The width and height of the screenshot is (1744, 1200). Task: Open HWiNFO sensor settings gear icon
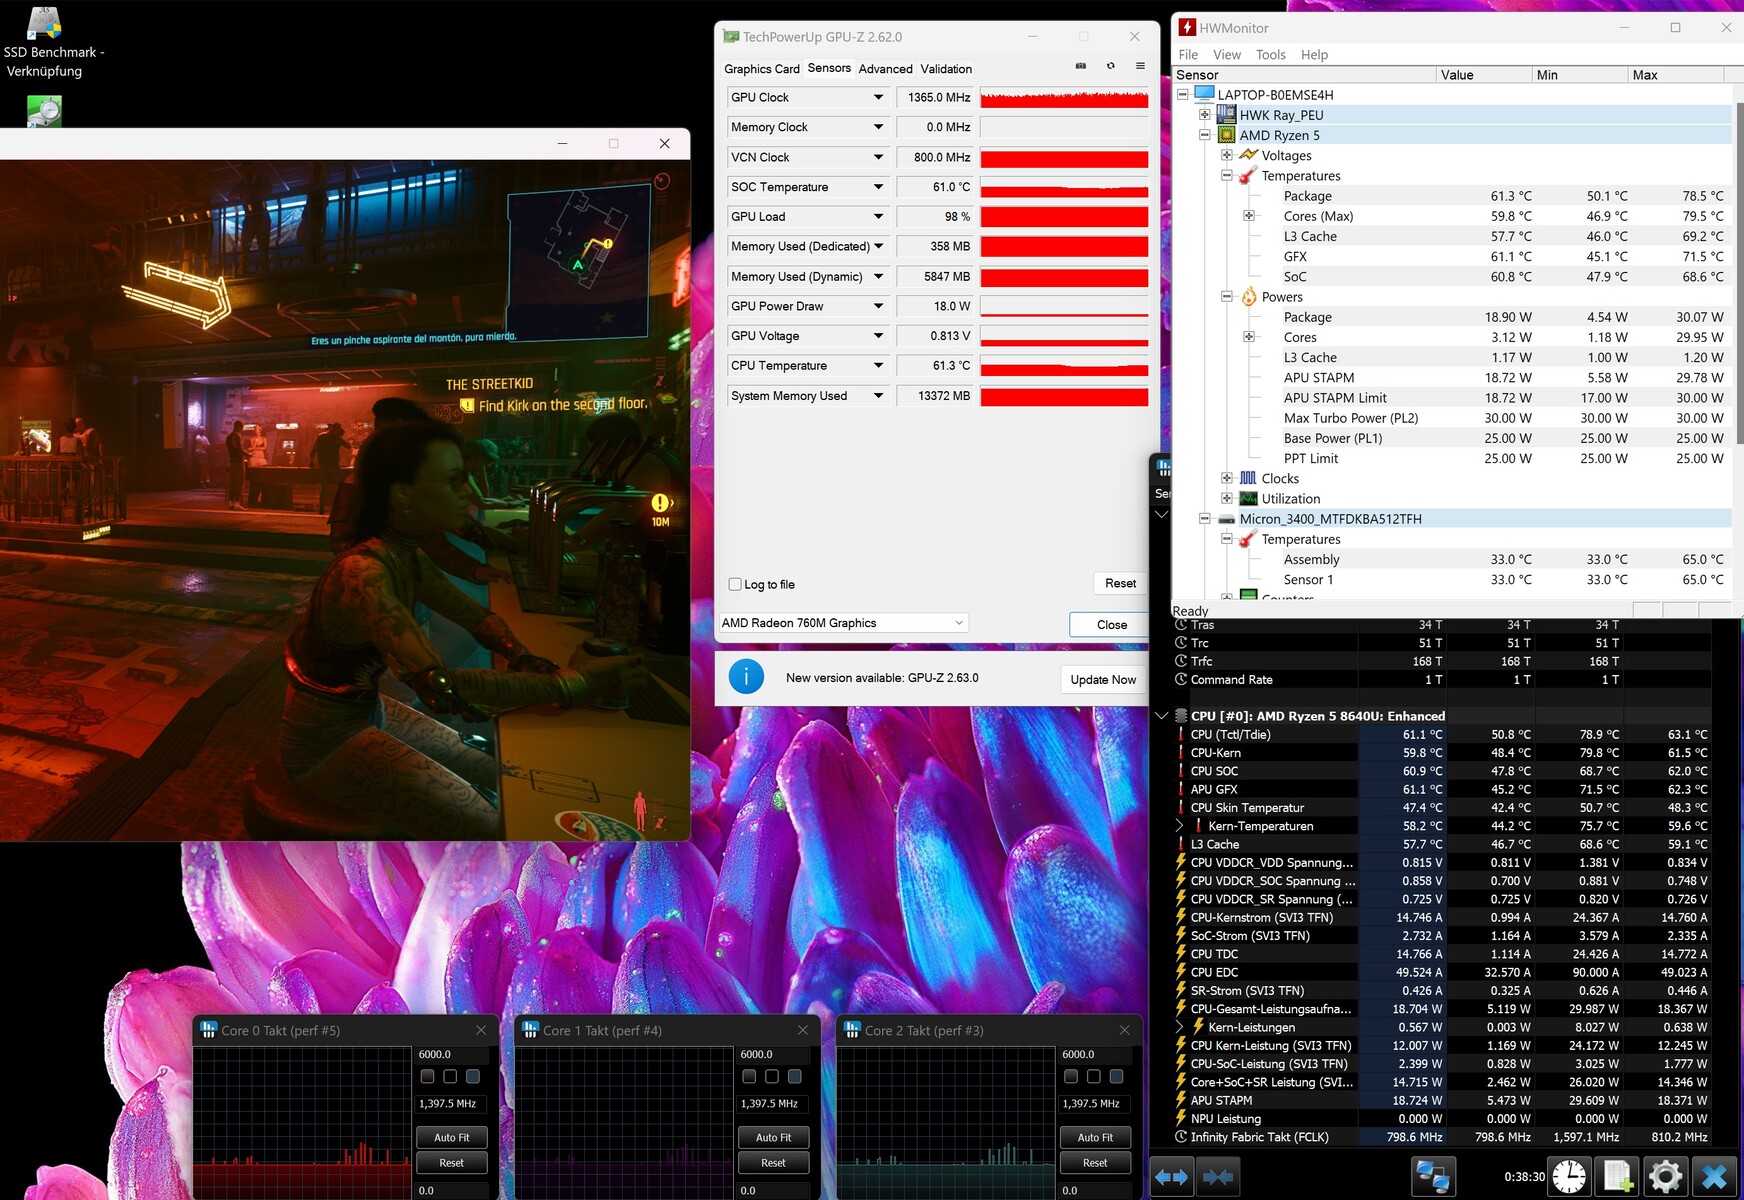tap(1665, 1177)
